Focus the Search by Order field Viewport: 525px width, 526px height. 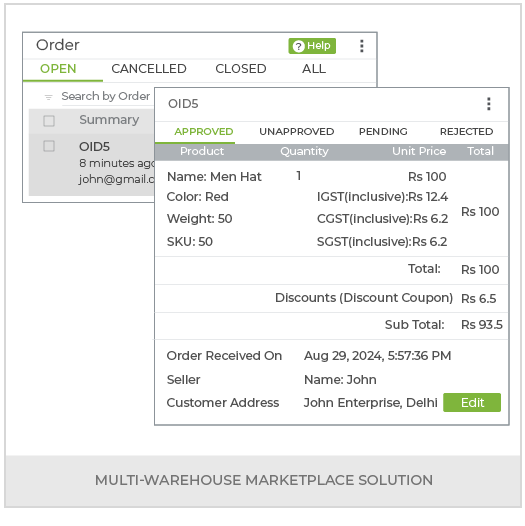pyautogui.click(x=107, y=97)
